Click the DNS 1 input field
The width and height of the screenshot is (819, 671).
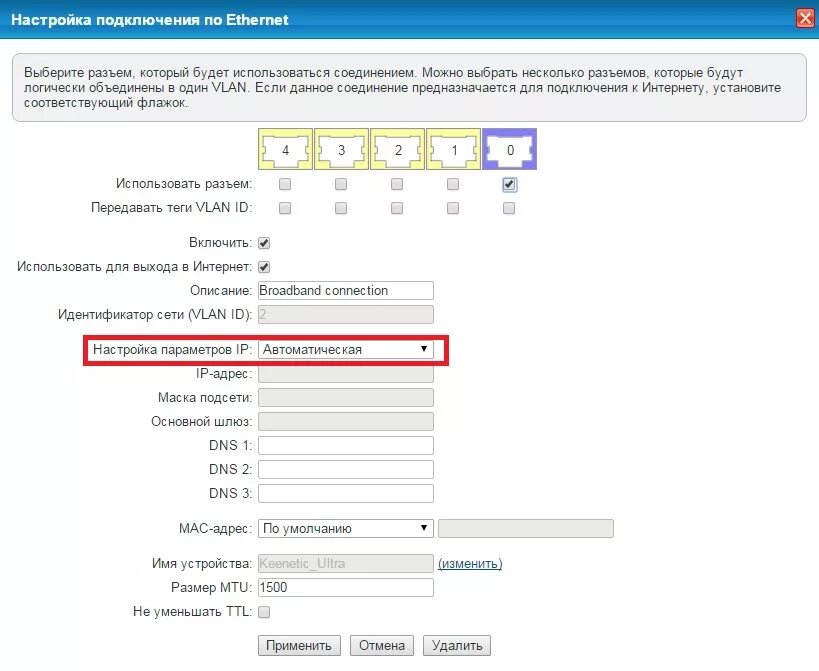click(346, 445)
